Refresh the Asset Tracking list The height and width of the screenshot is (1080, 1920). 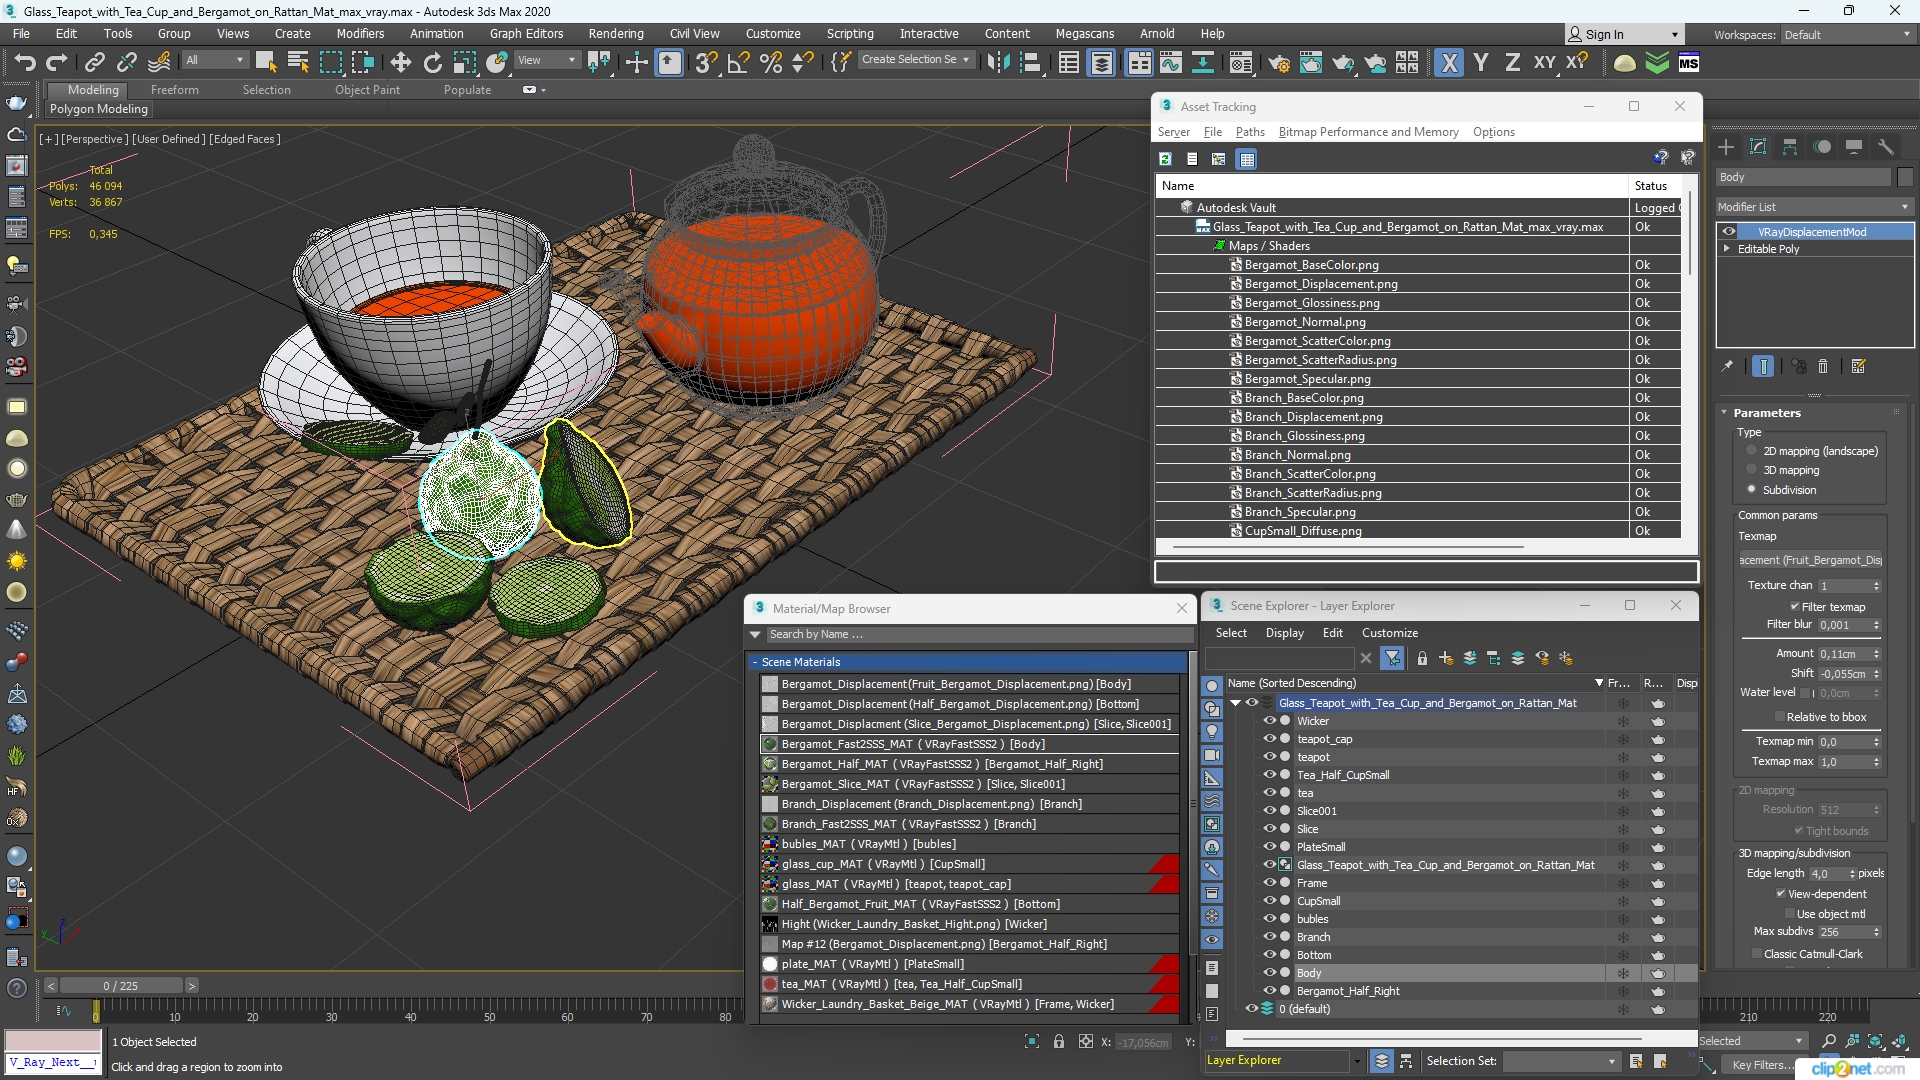point(1165,159)
